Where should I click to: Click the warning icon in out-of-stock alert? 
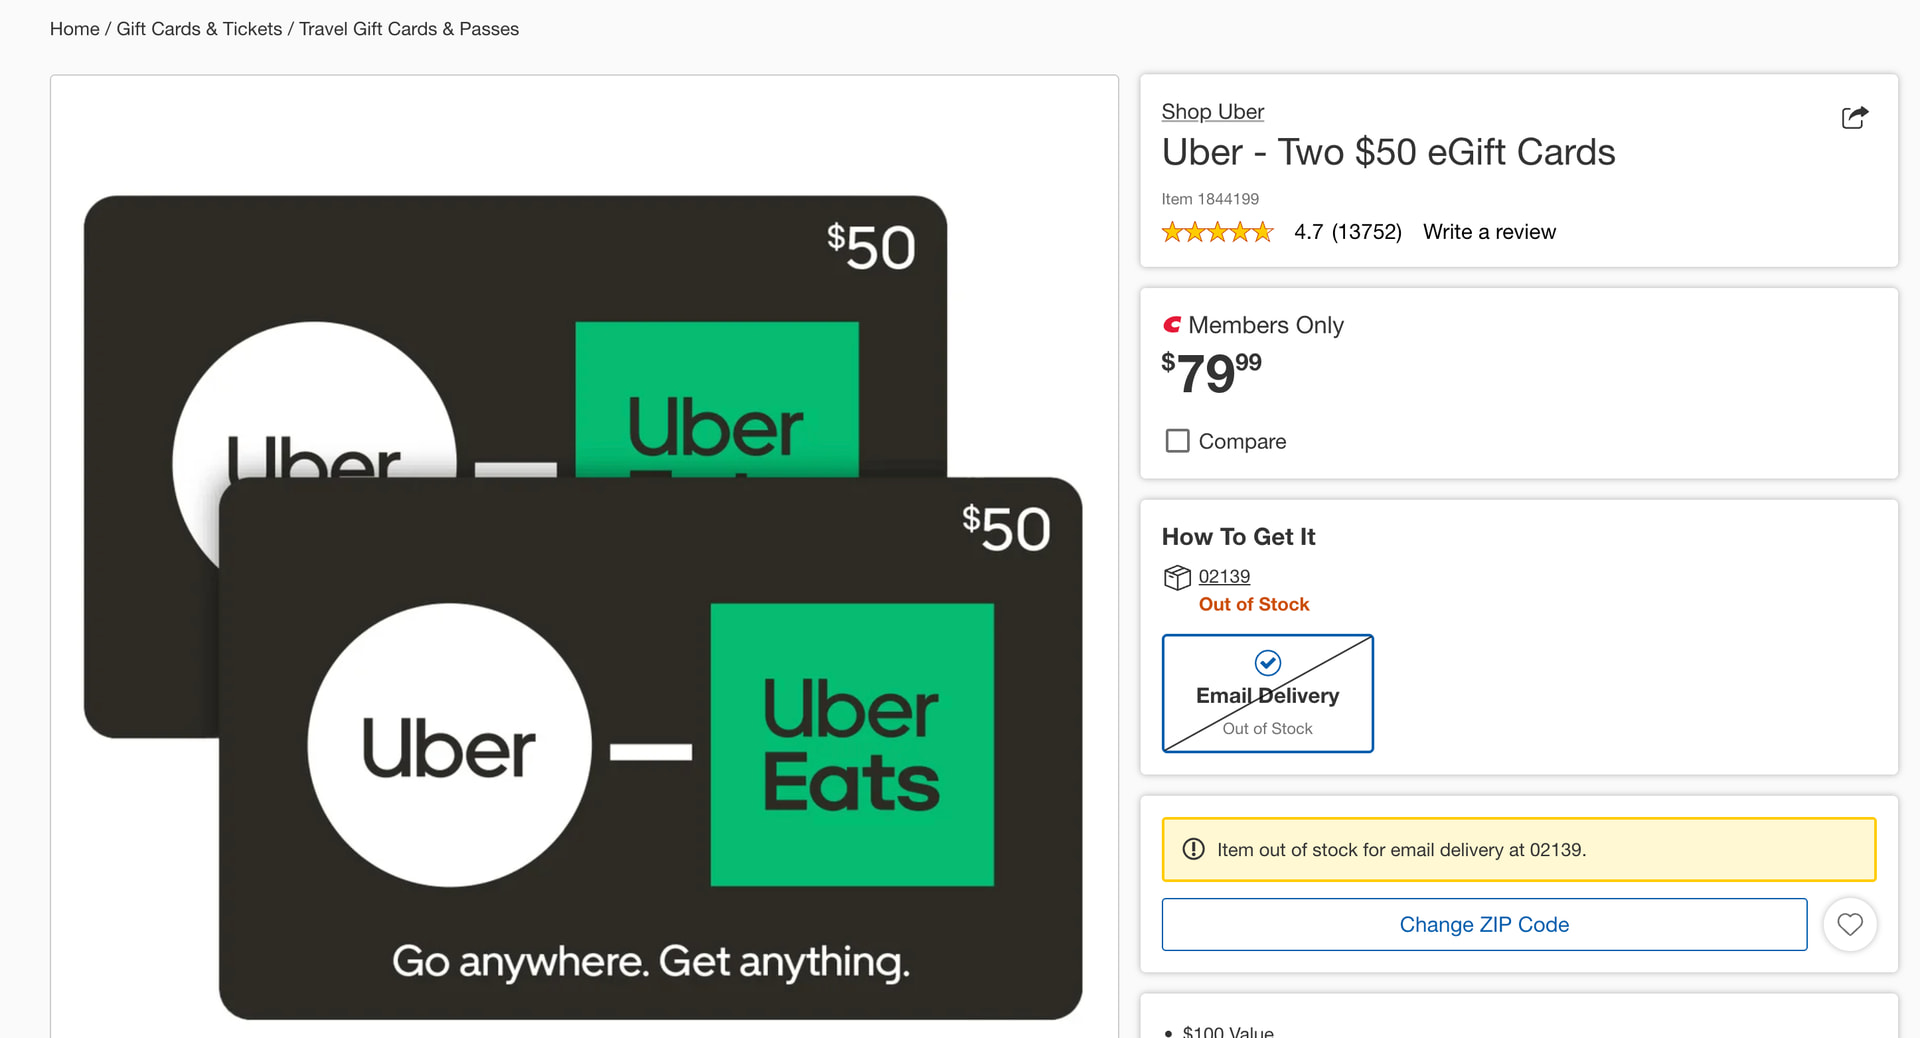(1193, 849)
